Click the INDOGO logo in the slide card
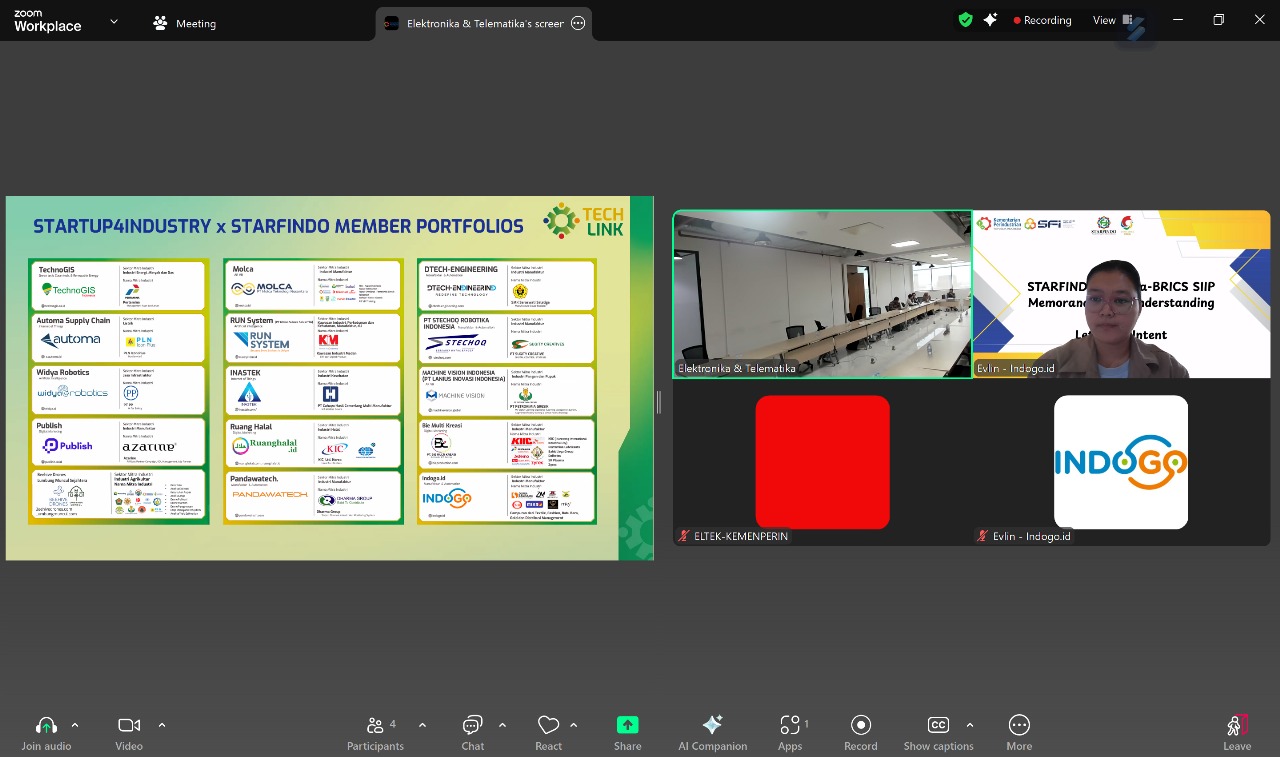Image resolution: width=1280 pixels, height=757 pixels. click(446, 497)
